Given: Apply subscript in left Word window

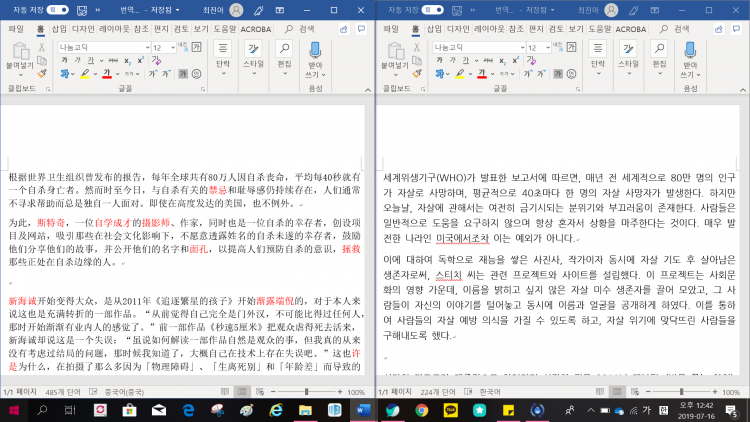Looking at the screenshot, I should click(127, 60).
